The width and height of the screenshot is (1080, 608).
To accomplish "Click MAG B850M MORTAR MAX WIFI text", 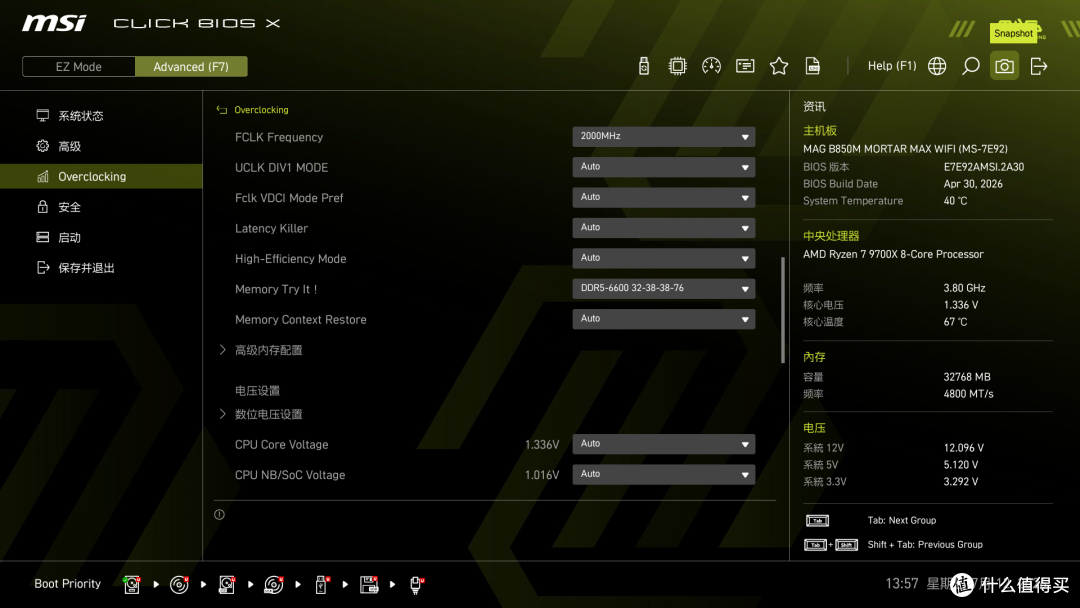I will pos(905,149).
